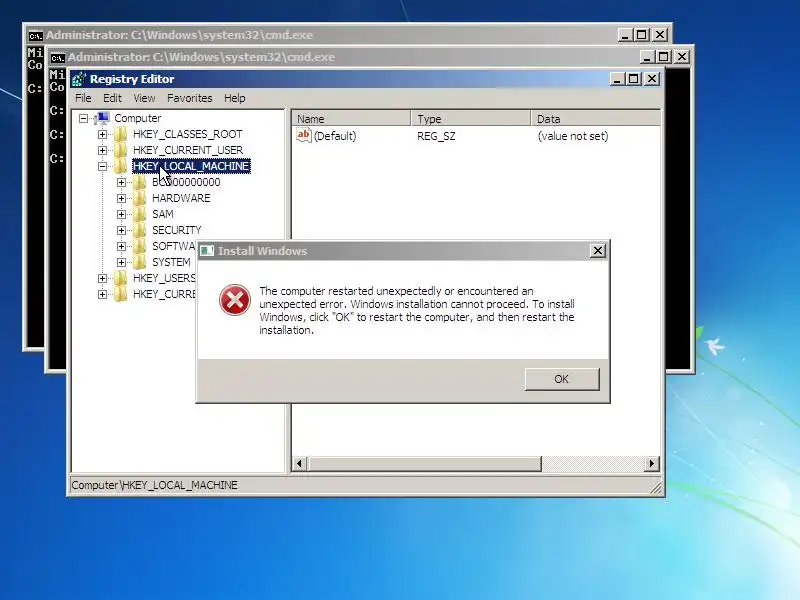Viewport: 800px width, 600px height.
Task: Expand the SAM subkey
Action: 121,214
